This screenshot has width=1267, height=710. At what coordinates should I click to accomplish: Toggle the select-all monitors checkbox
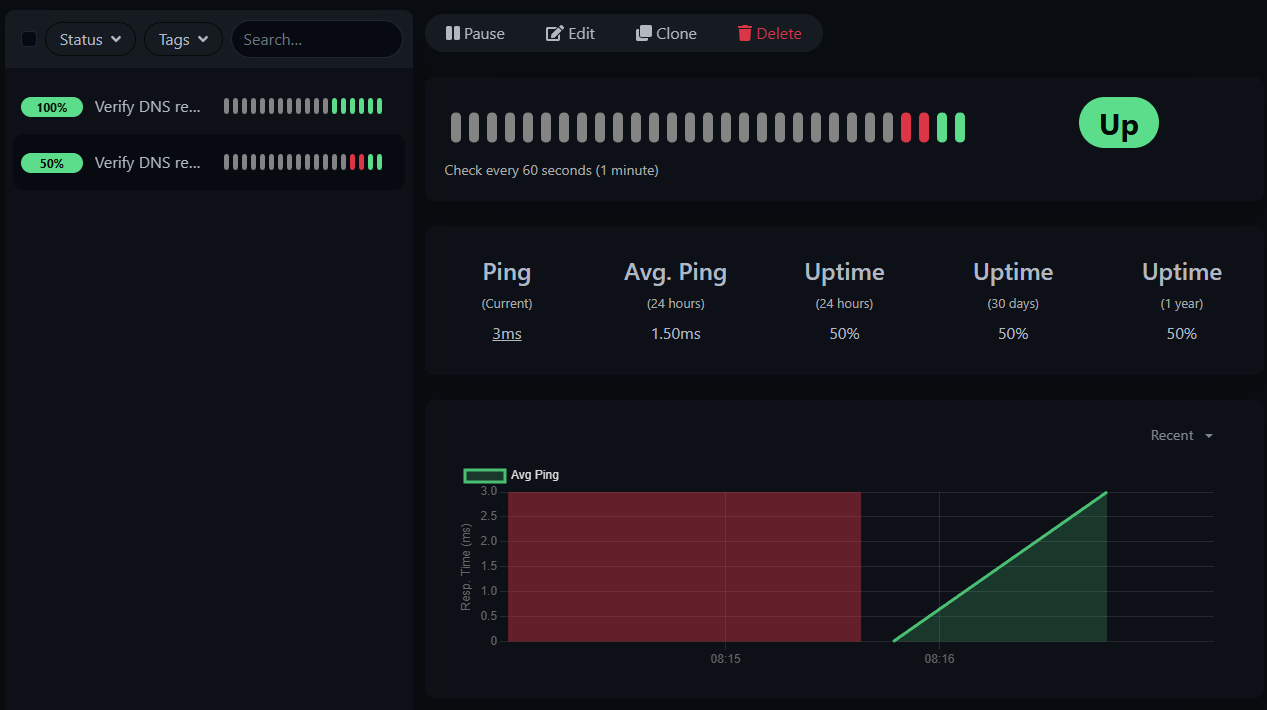(29, 39)
